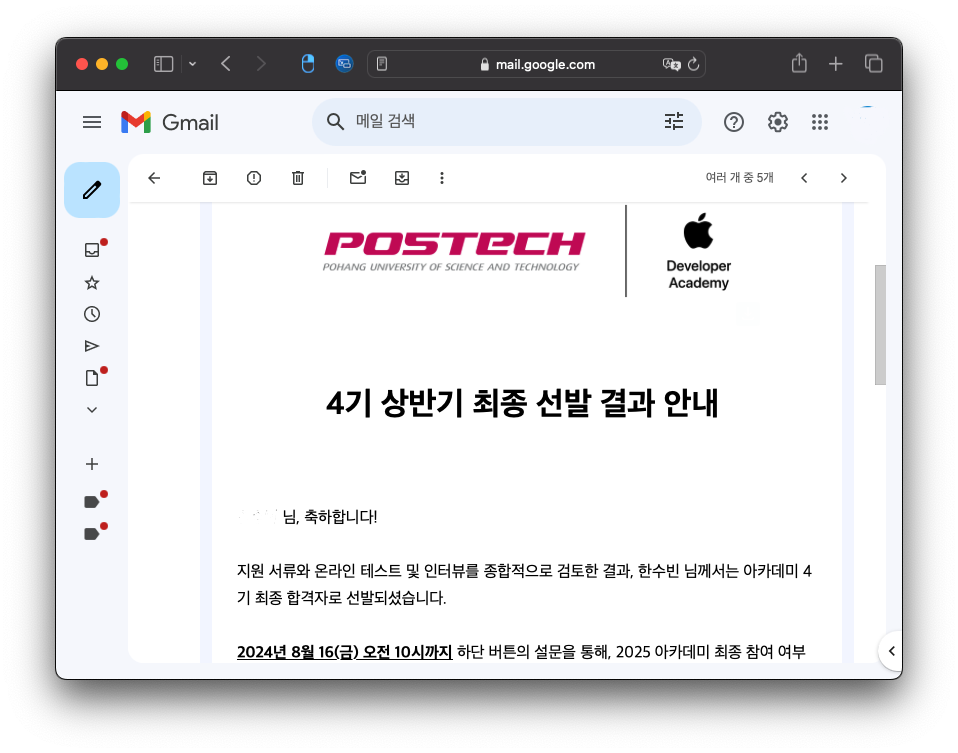The image size is (958, 753).
Task: Mark email as unread
Action: 357,177
